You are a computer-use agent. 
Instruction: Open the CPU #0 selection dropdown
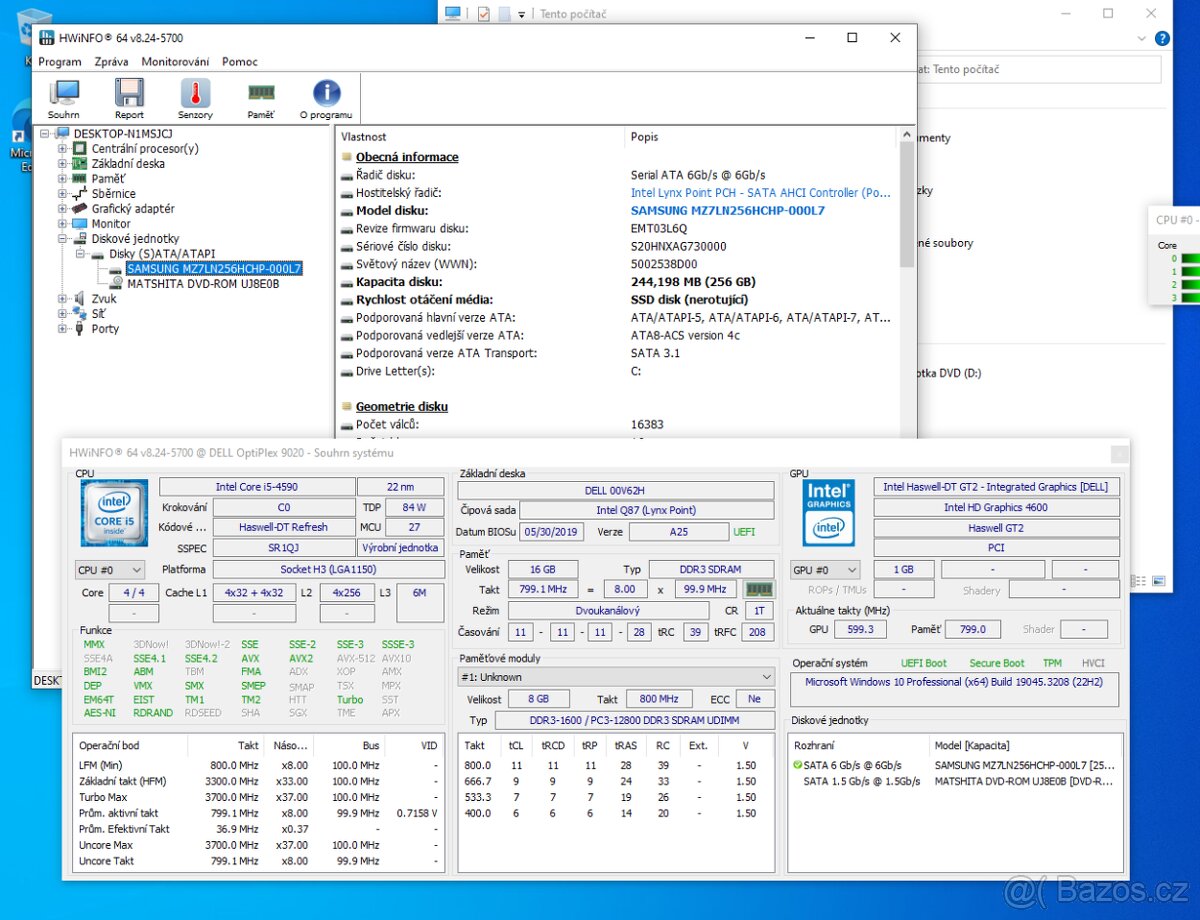pos(109,569)
